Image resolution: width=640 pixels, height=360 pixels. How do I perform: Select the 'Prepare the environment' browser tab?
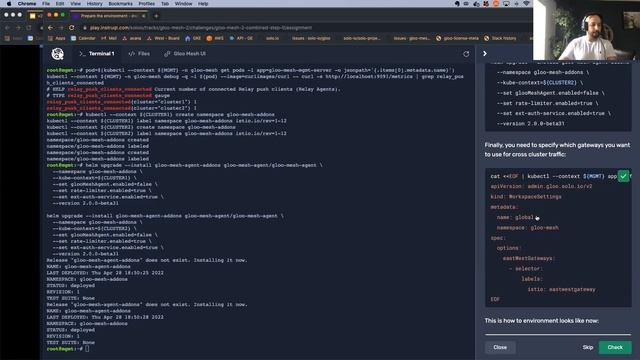[109, 16]
